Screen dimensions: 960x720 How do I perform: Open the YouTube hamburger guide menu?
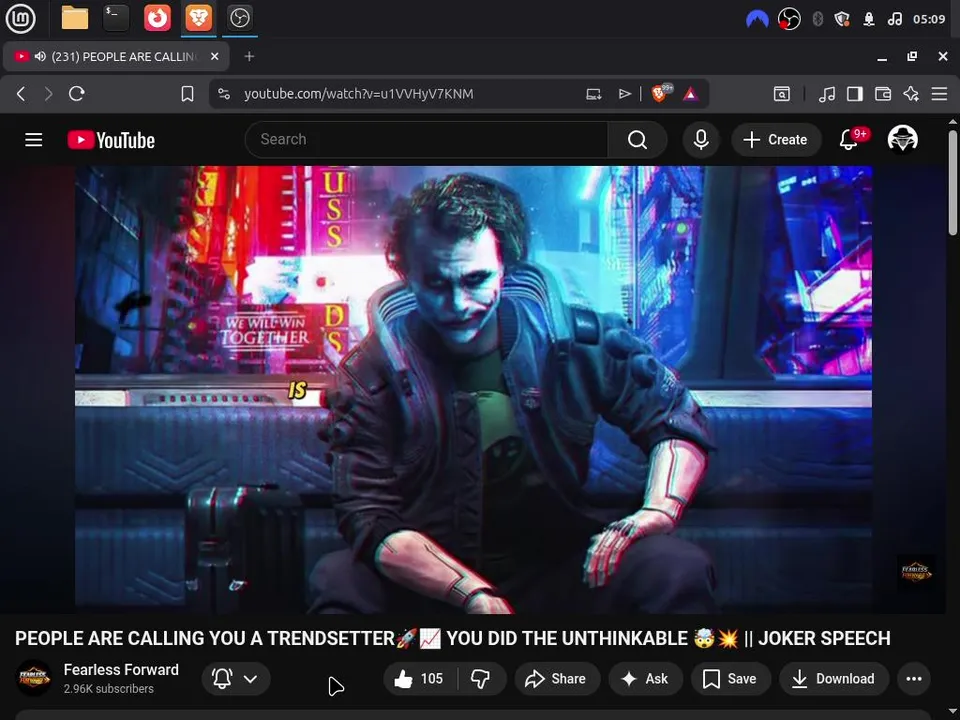coord(34,140)
